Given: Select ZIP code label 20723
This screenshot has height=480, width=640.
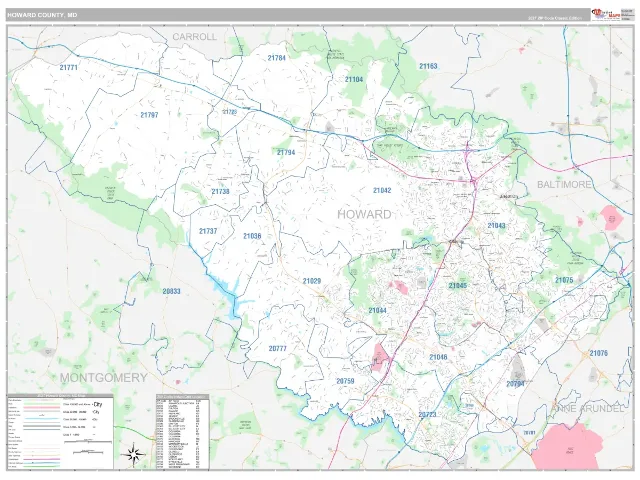Looking at the screenshot, I should coord(427,415).
